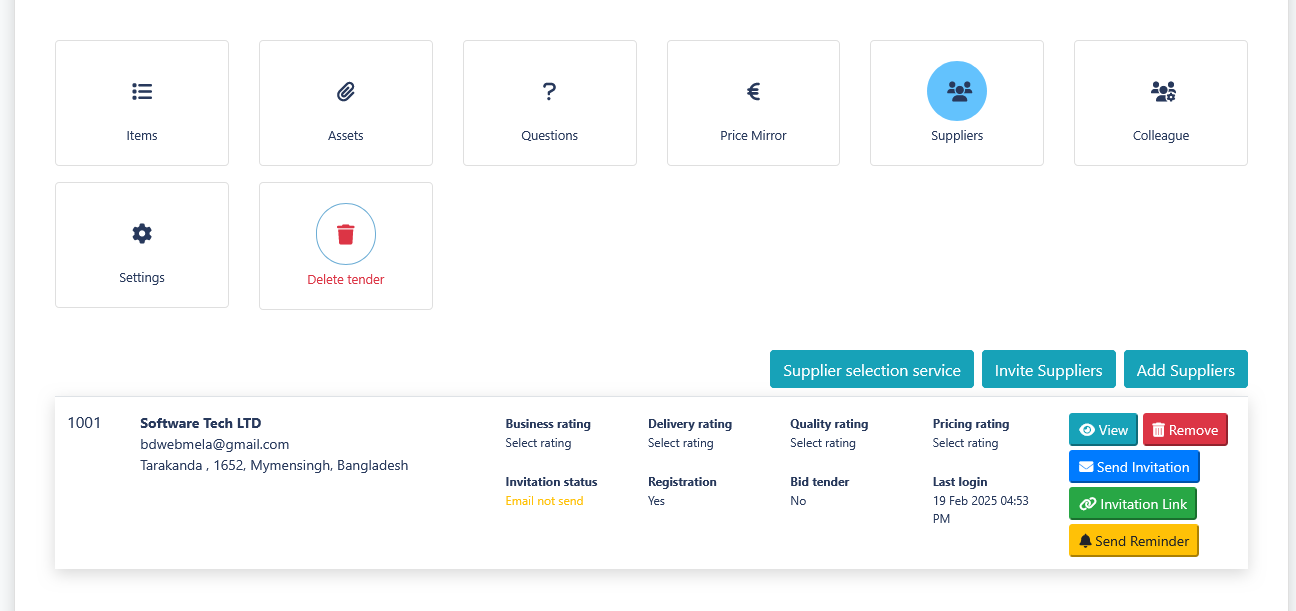The height and width of the screenshot is (611, 1296).
Task: Click the Add Suppliers button
Action: click(1186, 370)
